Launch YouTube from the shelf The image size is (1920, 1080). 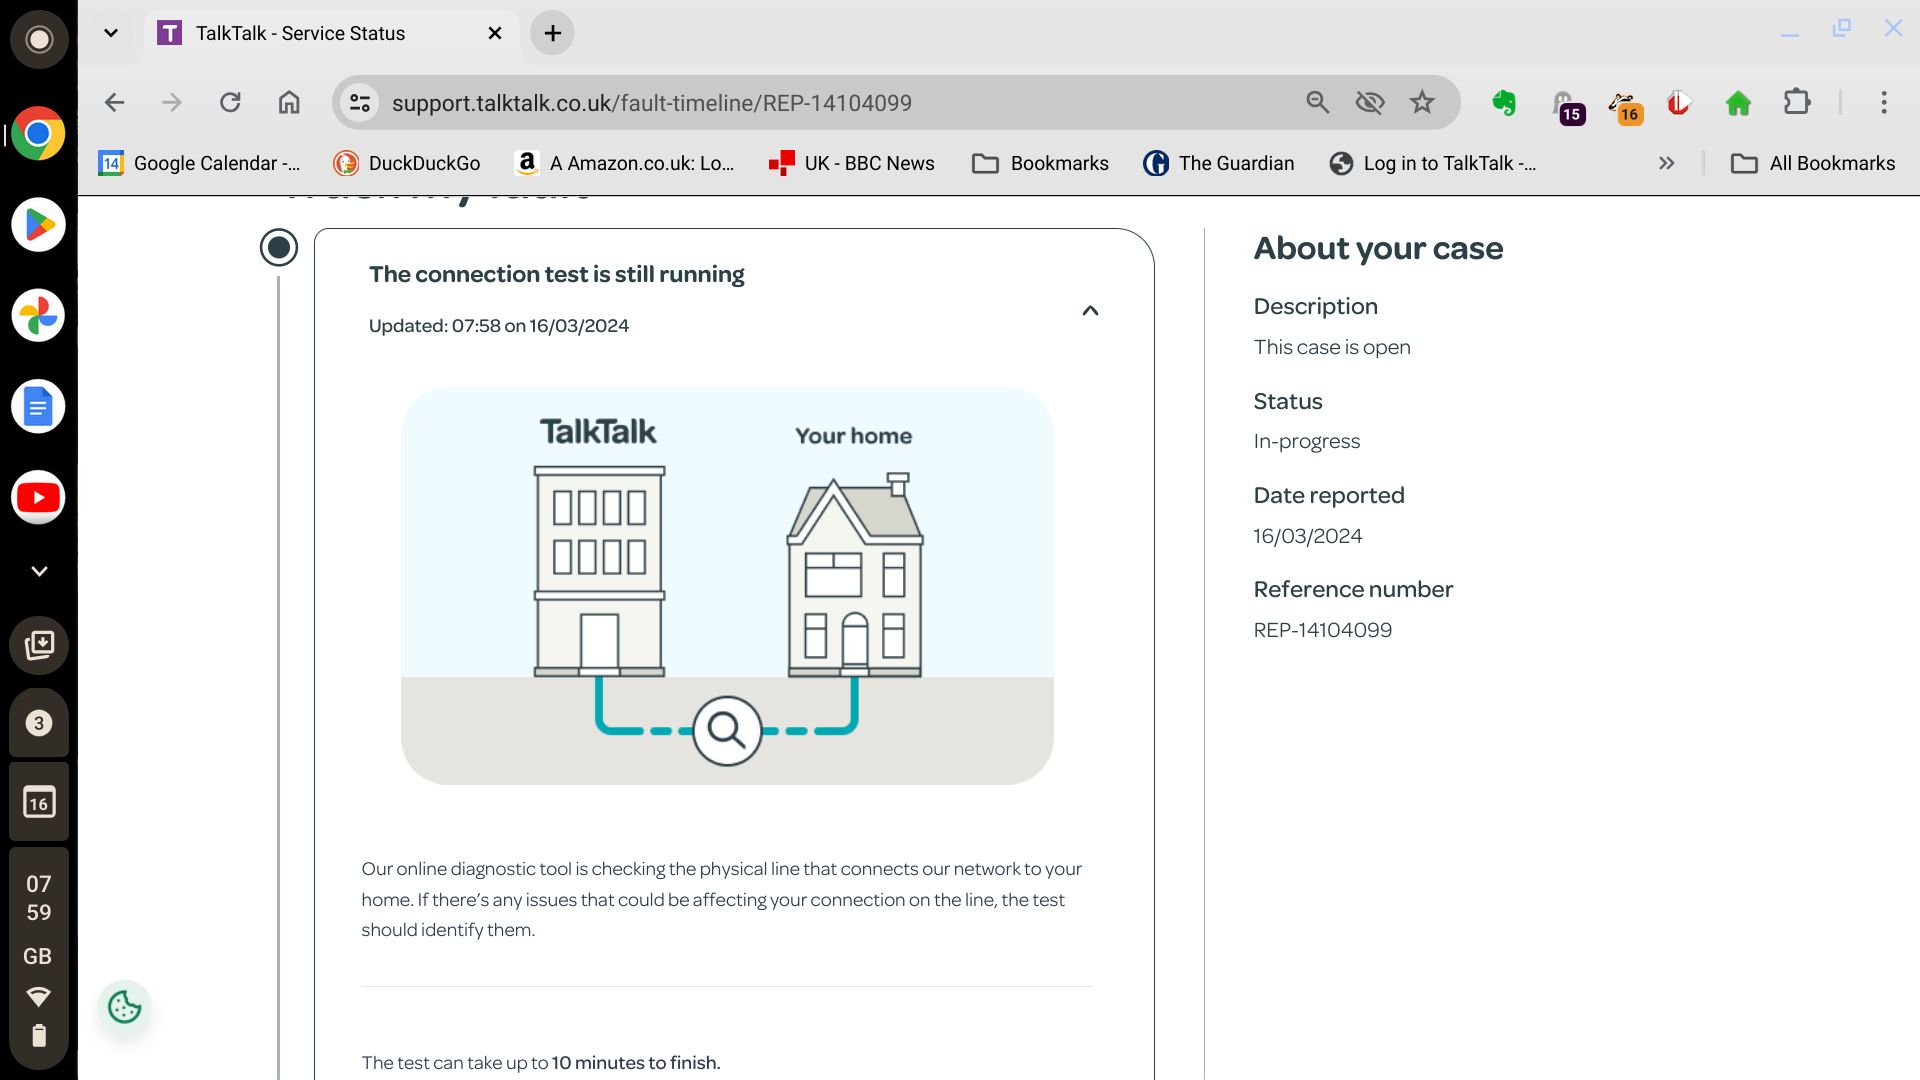(38, 497)
